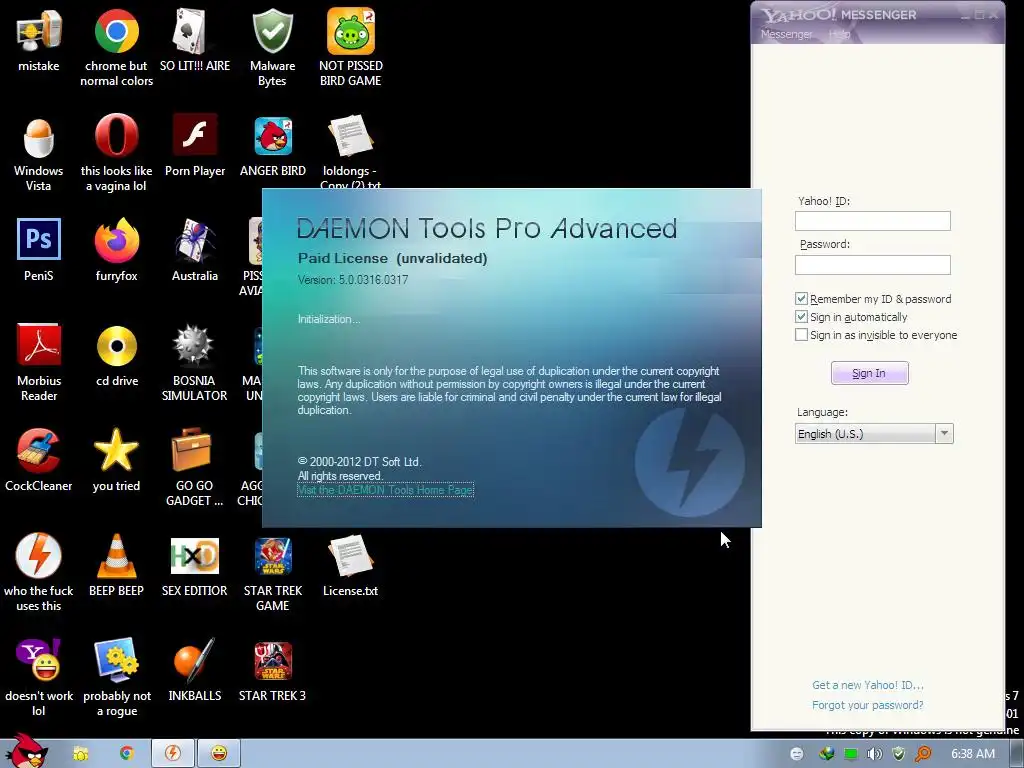1024x768 pixels.
Task: Click the tray network globe icon
Action: (826, 754)
